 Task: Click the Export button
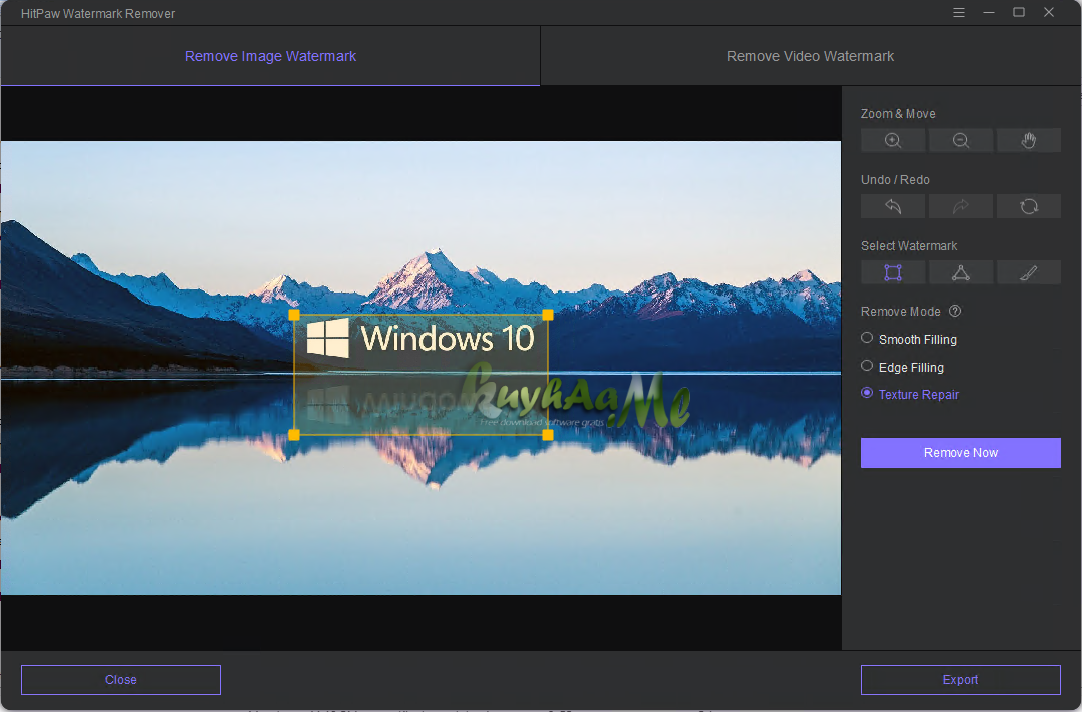click(x=961, y=680)
